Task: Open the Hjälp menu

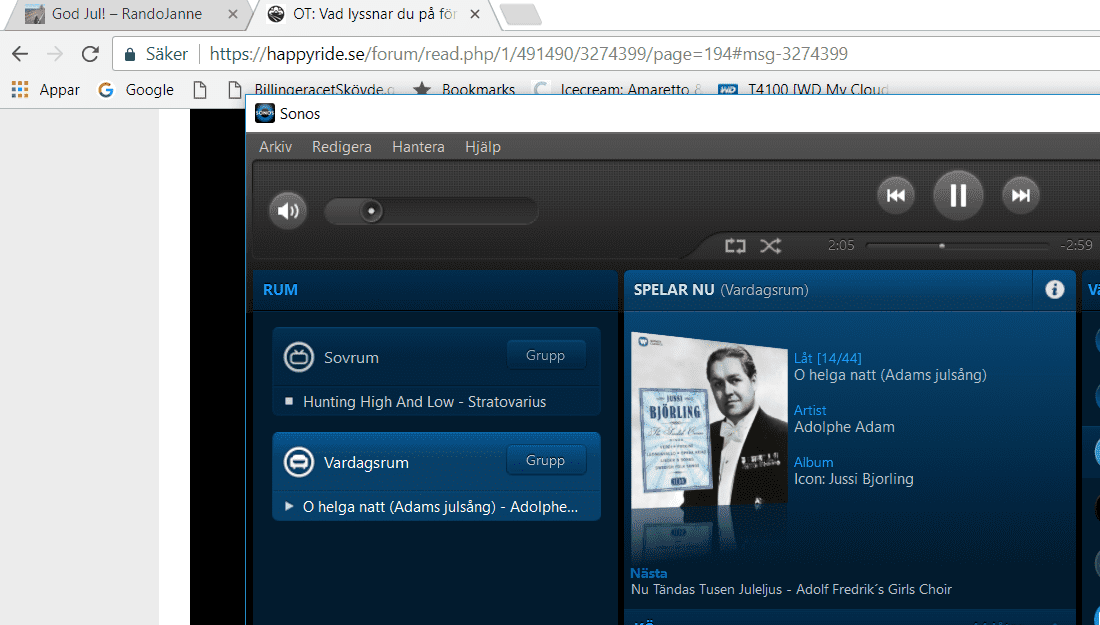Action: (483, 147)
